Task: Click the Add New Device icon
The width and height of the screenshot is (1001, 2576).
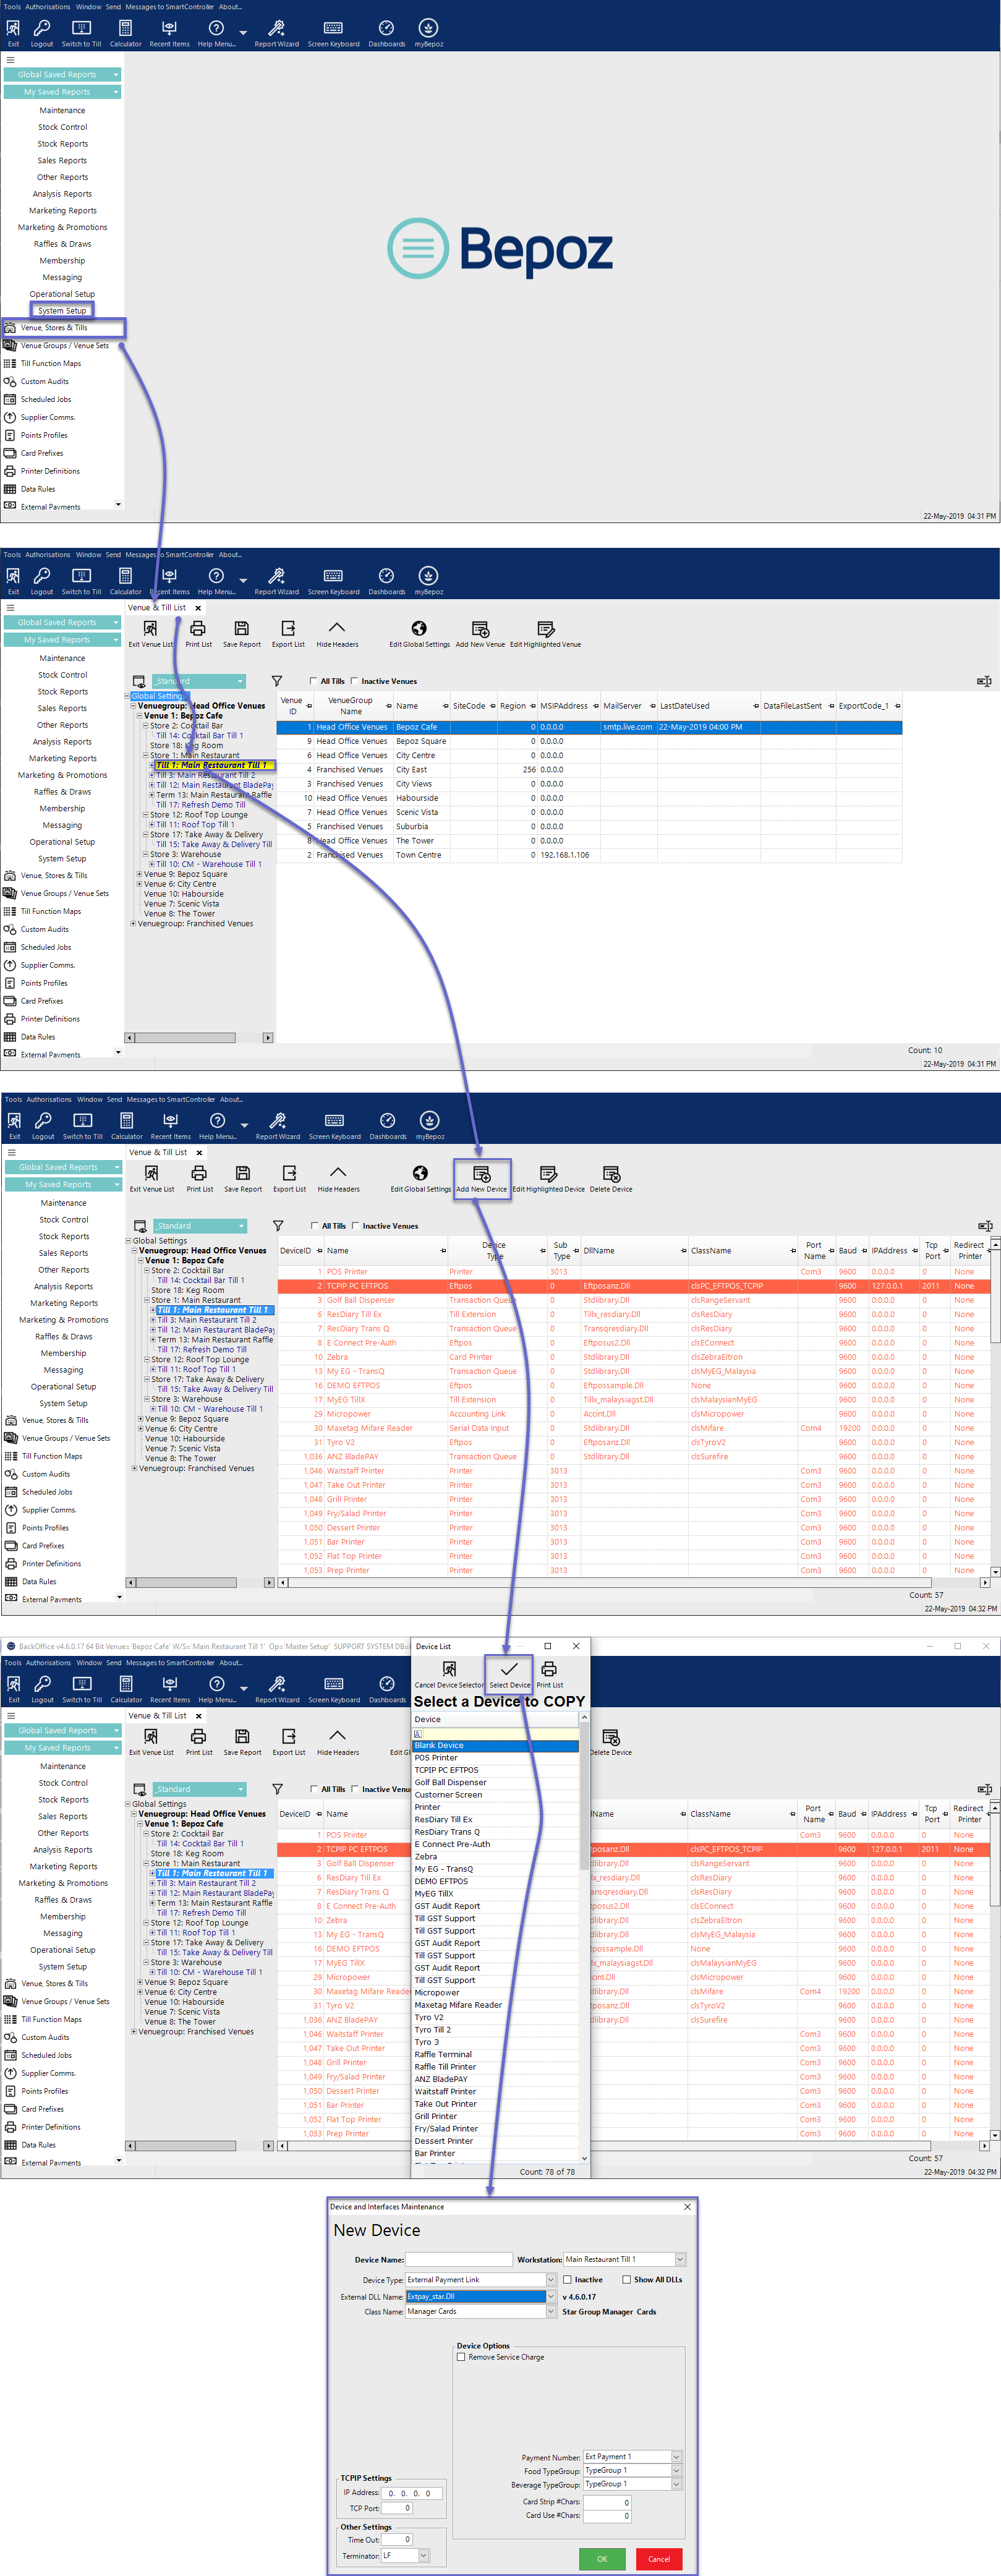Action: 482,1174
